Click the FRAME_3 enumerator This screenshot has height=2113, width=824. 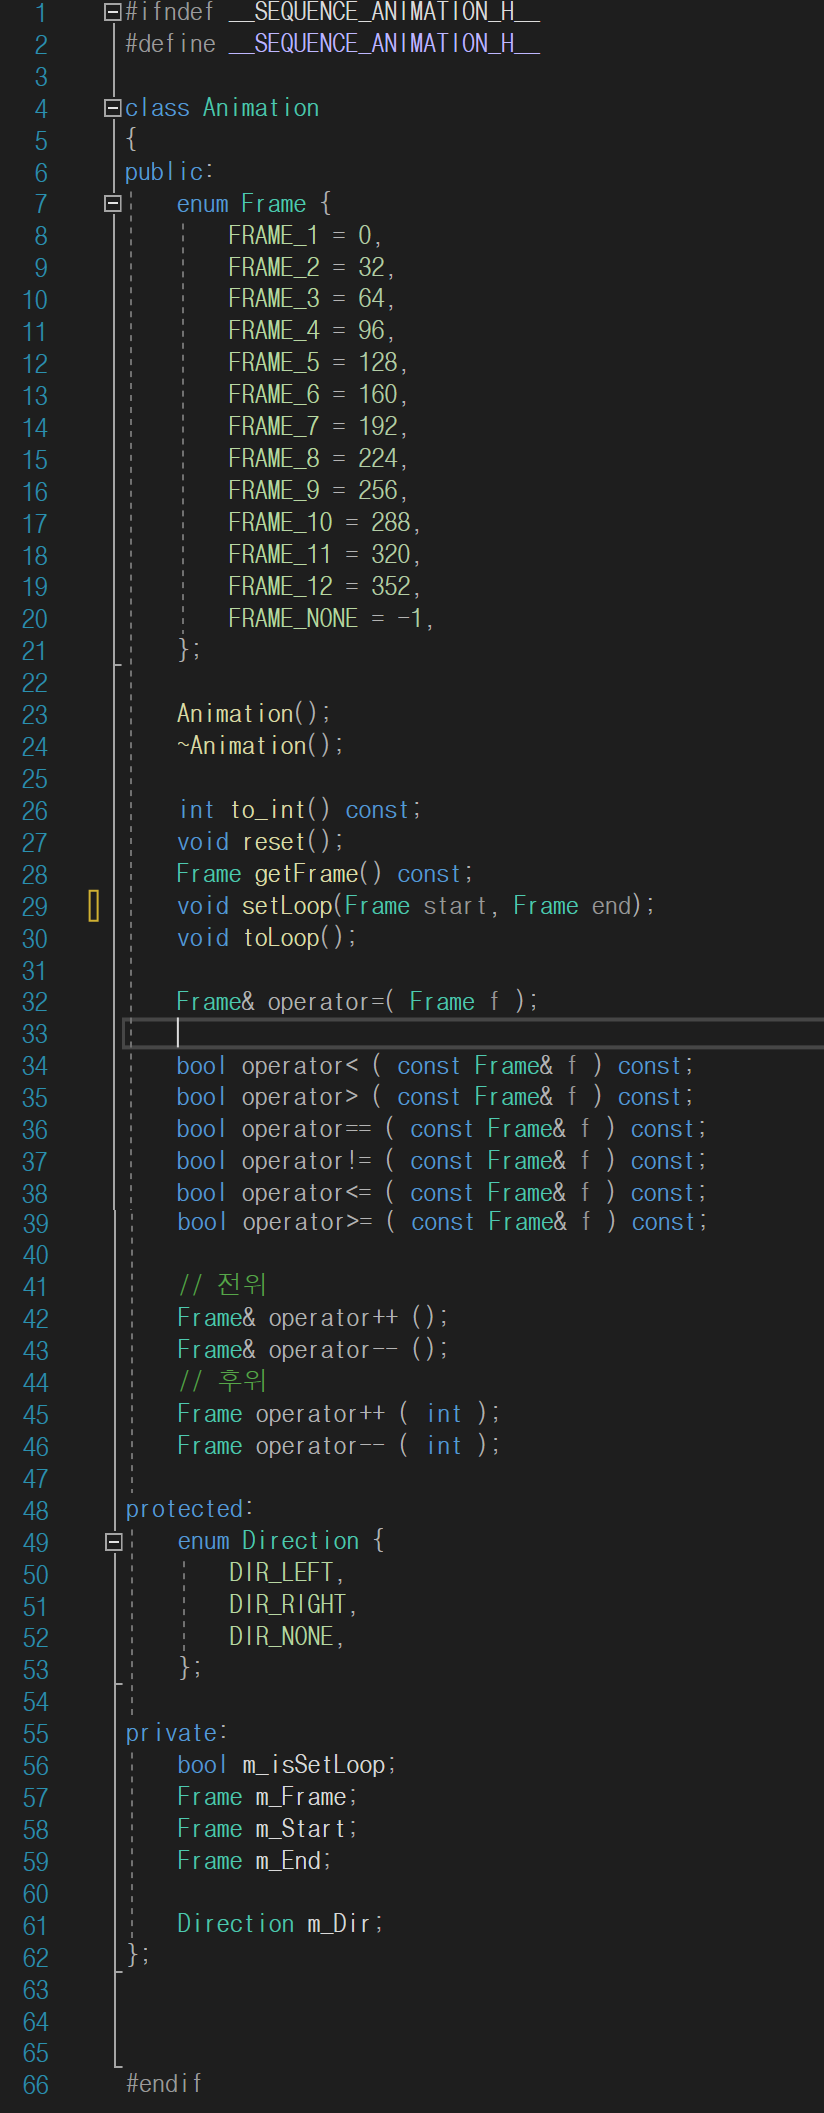click(x=273, y=299)
